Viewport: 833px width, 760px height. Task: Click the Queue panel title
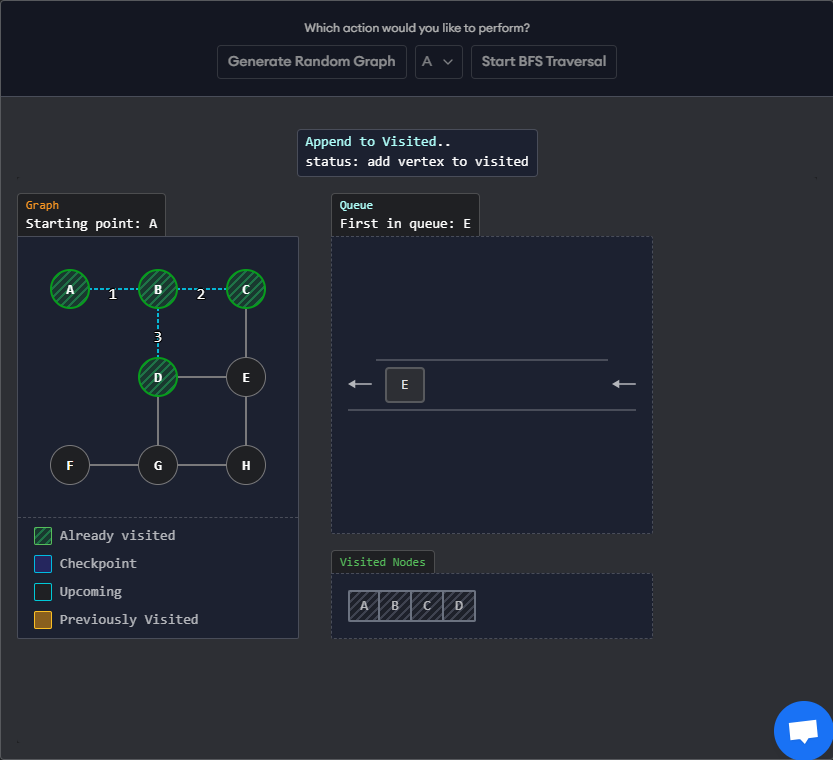point(356,206)
